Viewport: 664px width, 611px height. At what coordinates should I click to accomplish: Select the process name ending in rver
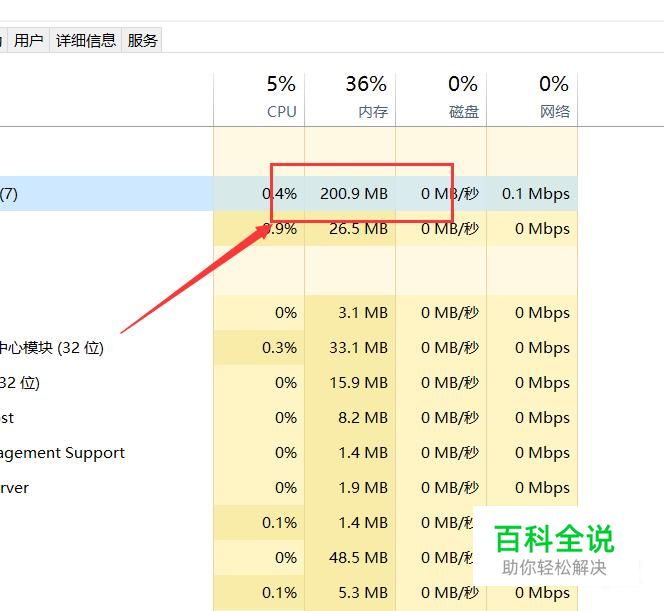(14, 488)
